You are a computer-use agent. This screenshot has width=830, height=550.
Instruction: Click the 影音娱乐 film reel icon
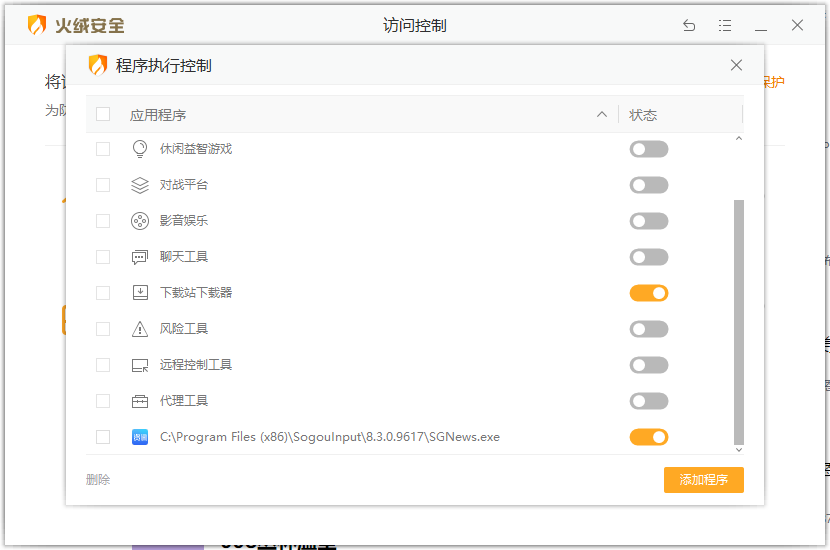pos(140,221)
